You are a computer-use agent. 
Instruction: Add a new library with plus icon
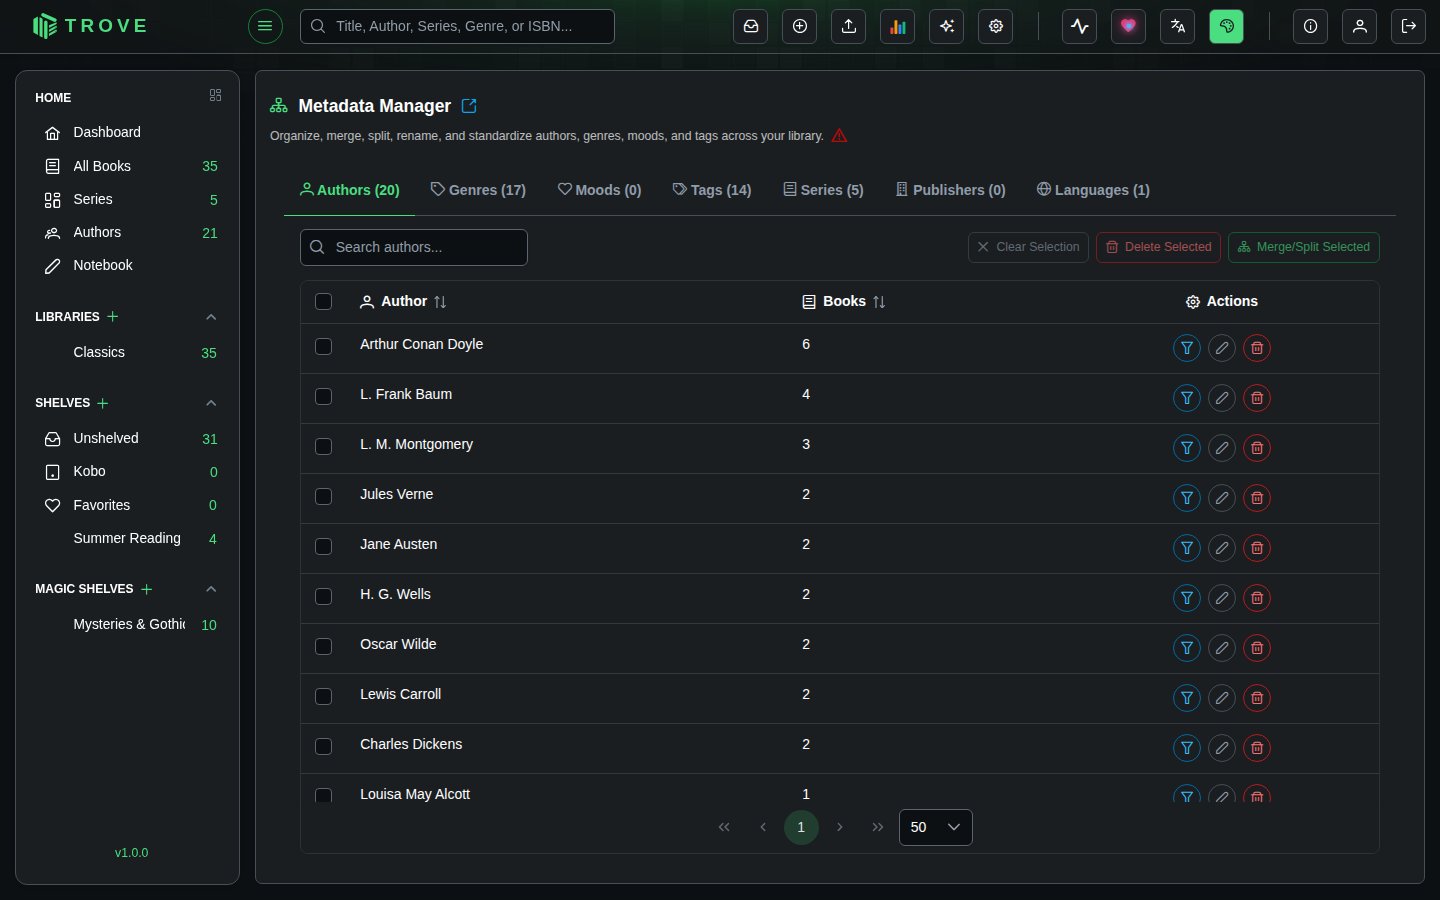[113, 317]
